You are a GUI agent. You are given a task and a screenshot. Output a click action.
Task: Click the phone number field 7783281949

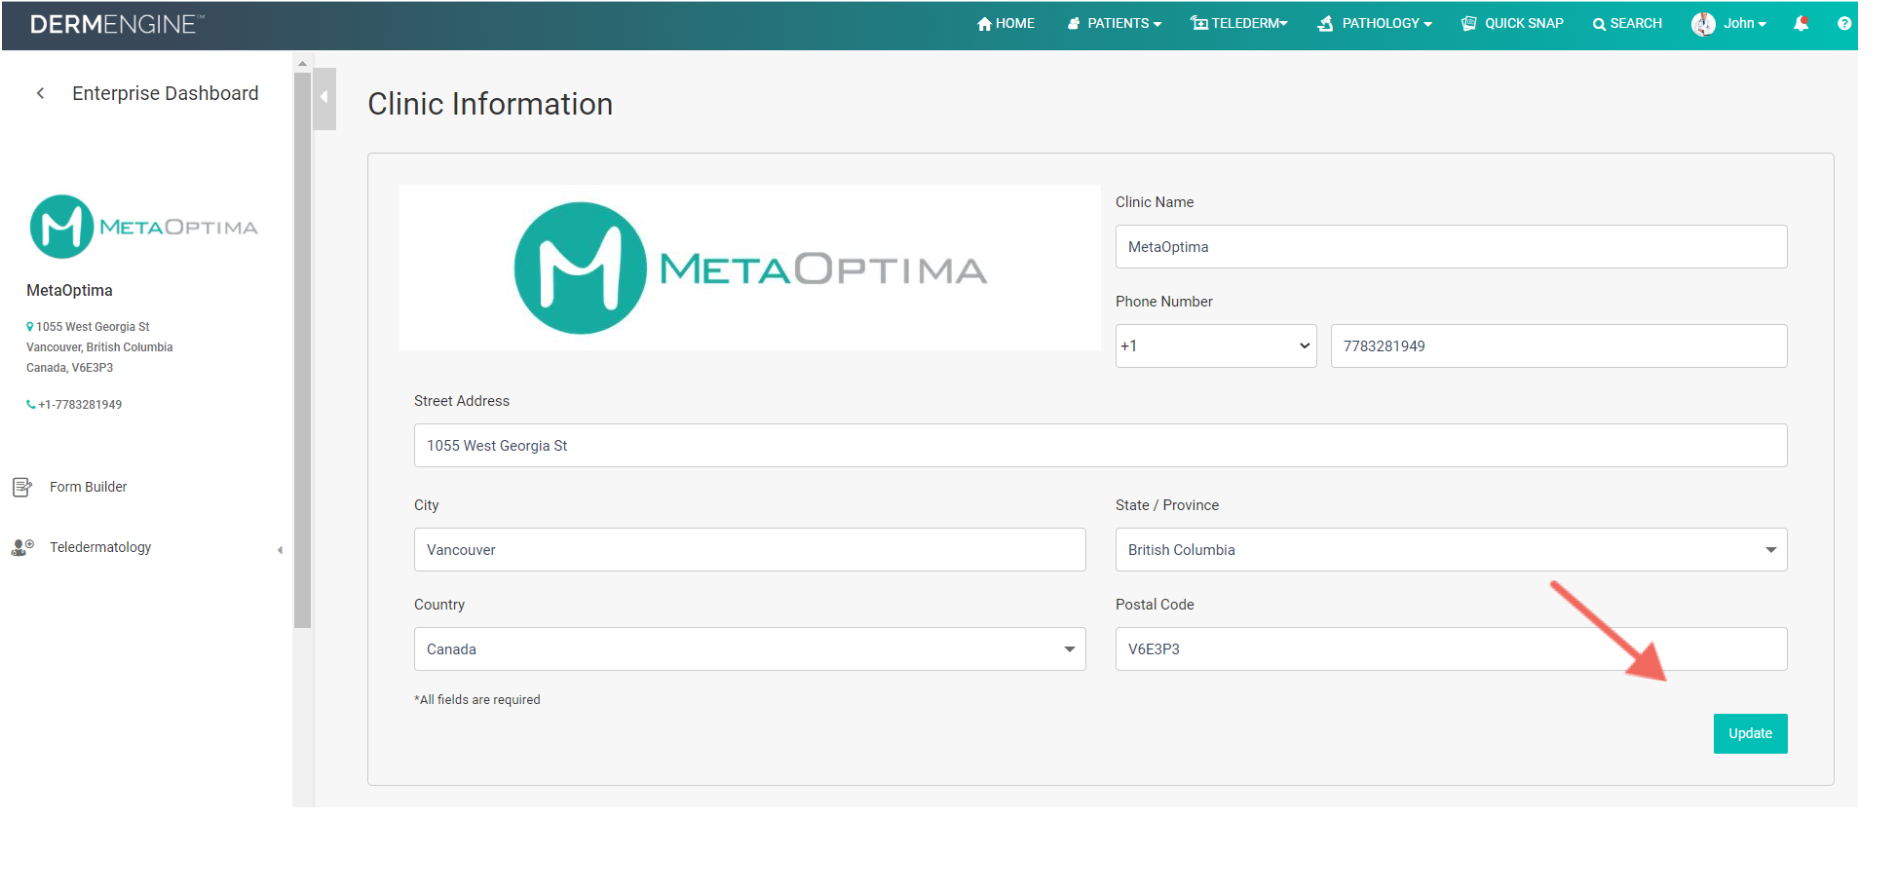[x=1558, y=346]
